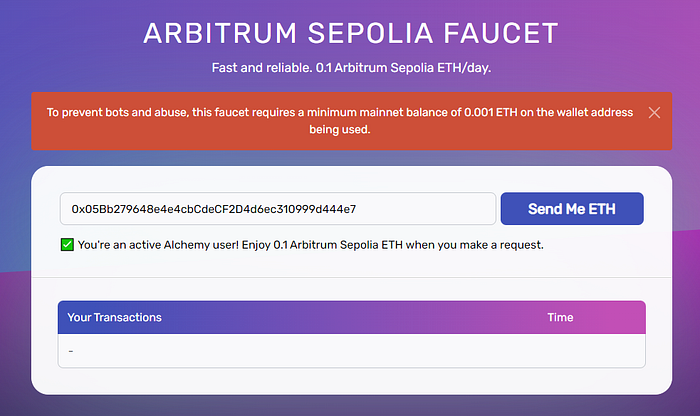Dismiss the red warning banner with X
Screen dimensions: 700x416
coord(654,112)
